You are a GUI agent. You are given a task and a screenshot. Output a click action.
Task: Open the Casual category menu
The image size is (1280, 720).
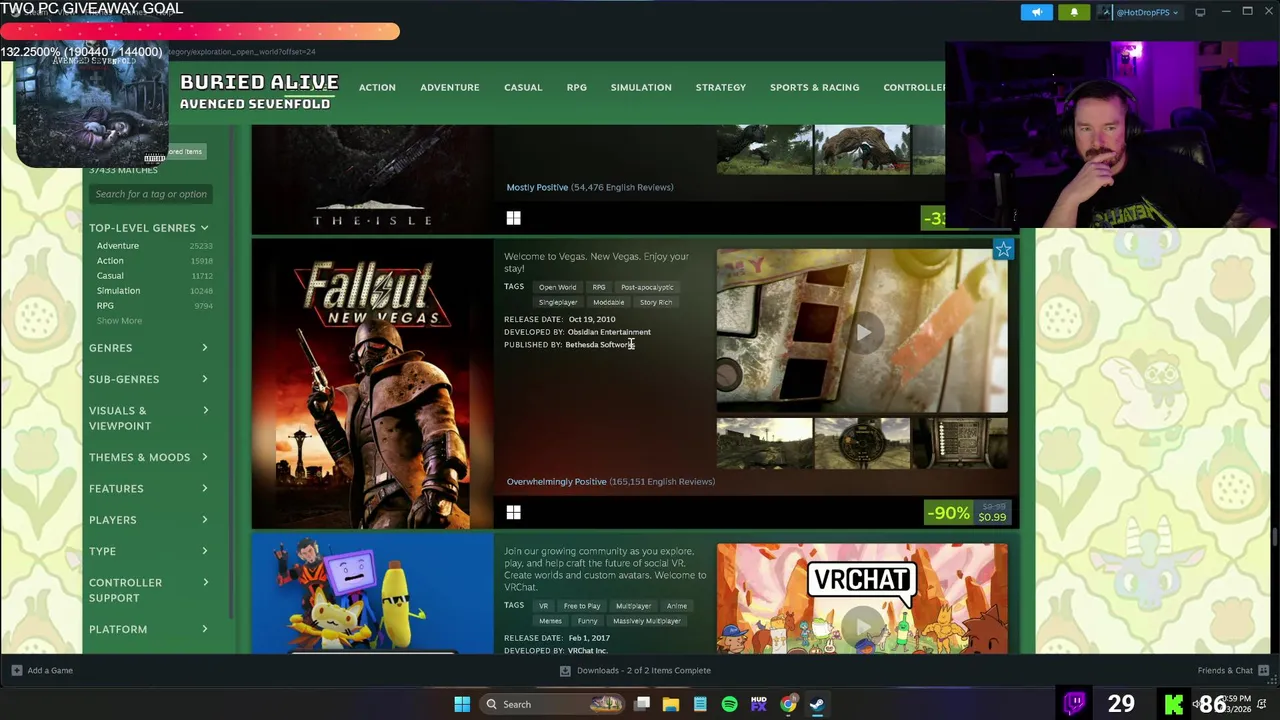(523, 87)
